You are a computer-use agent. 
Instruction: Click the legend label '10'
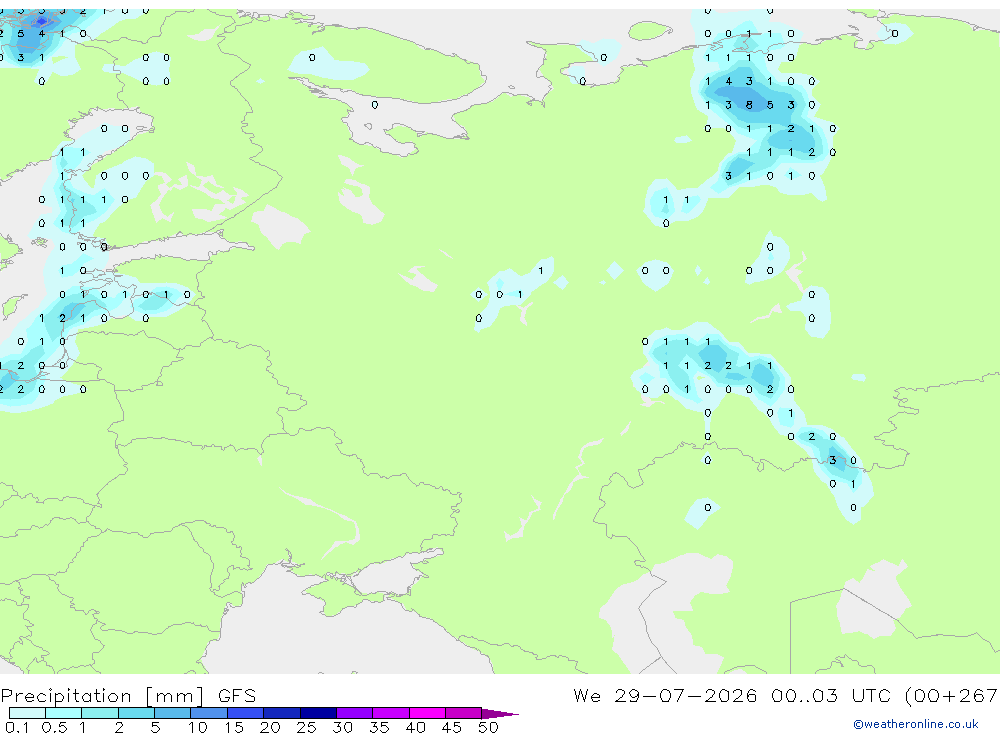coord(198,727)
